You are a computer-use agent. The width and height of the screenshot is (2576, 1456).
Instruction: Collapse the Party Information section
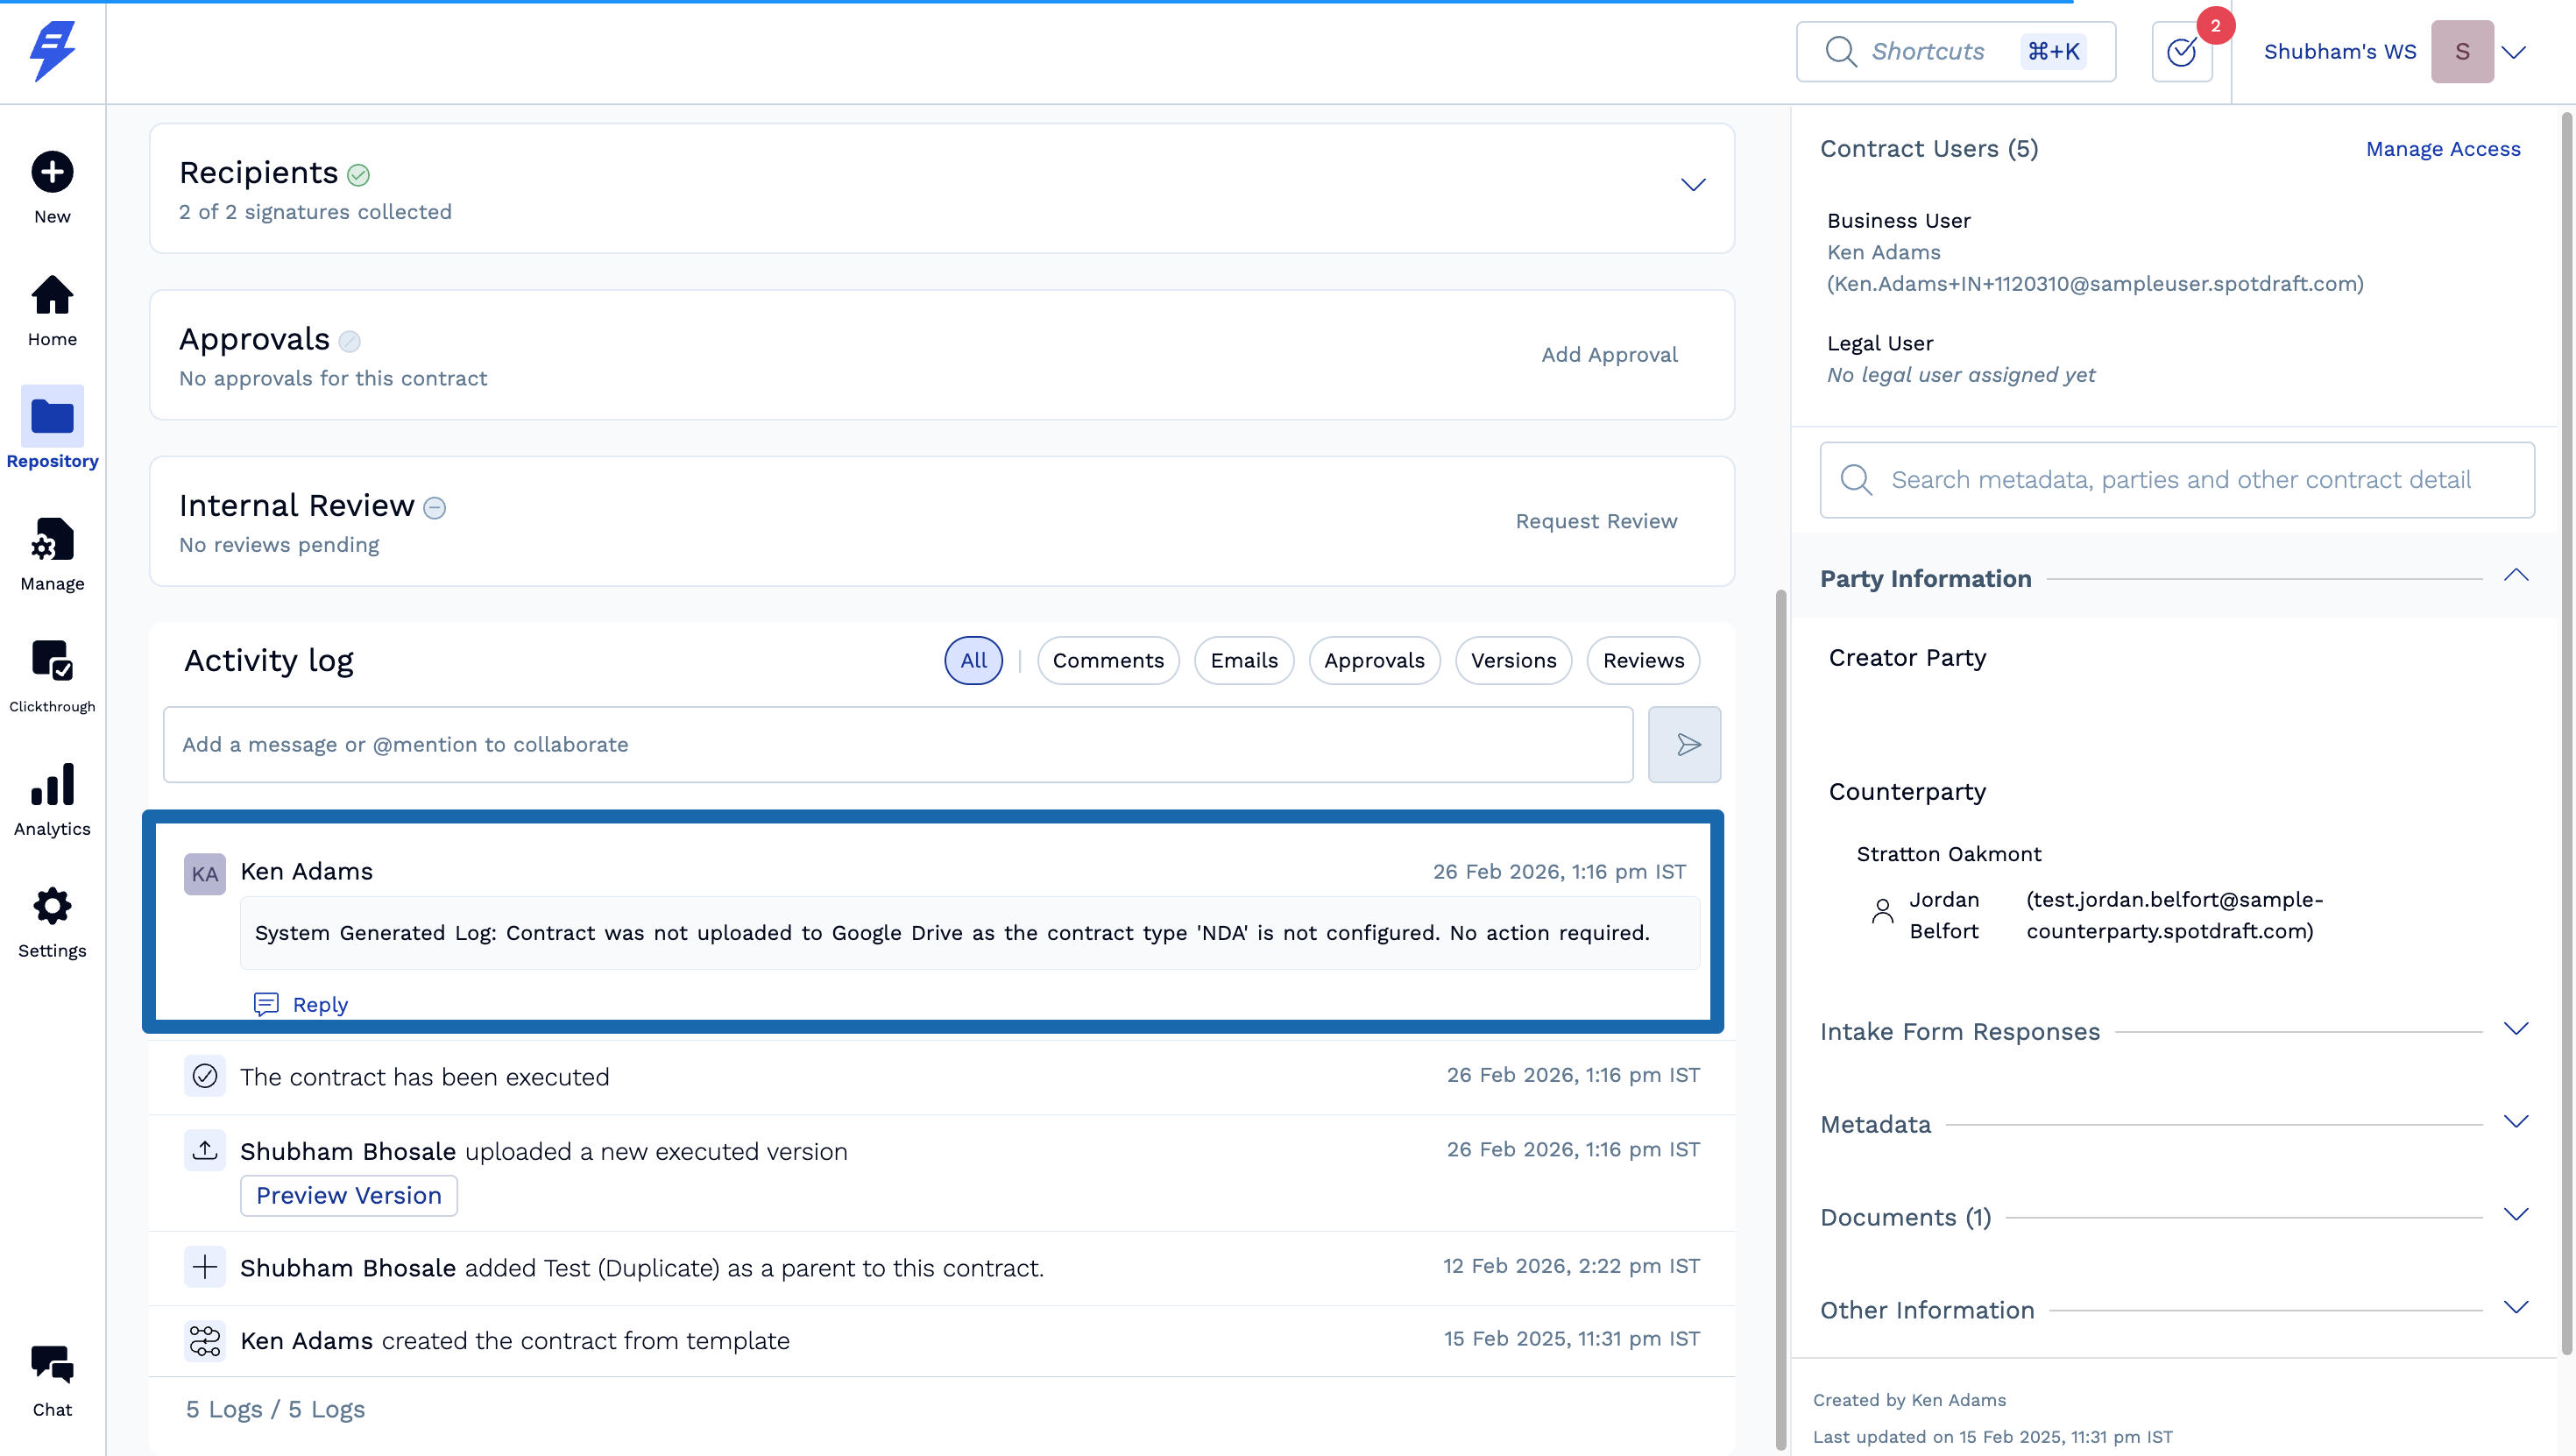pos(2515,576)
